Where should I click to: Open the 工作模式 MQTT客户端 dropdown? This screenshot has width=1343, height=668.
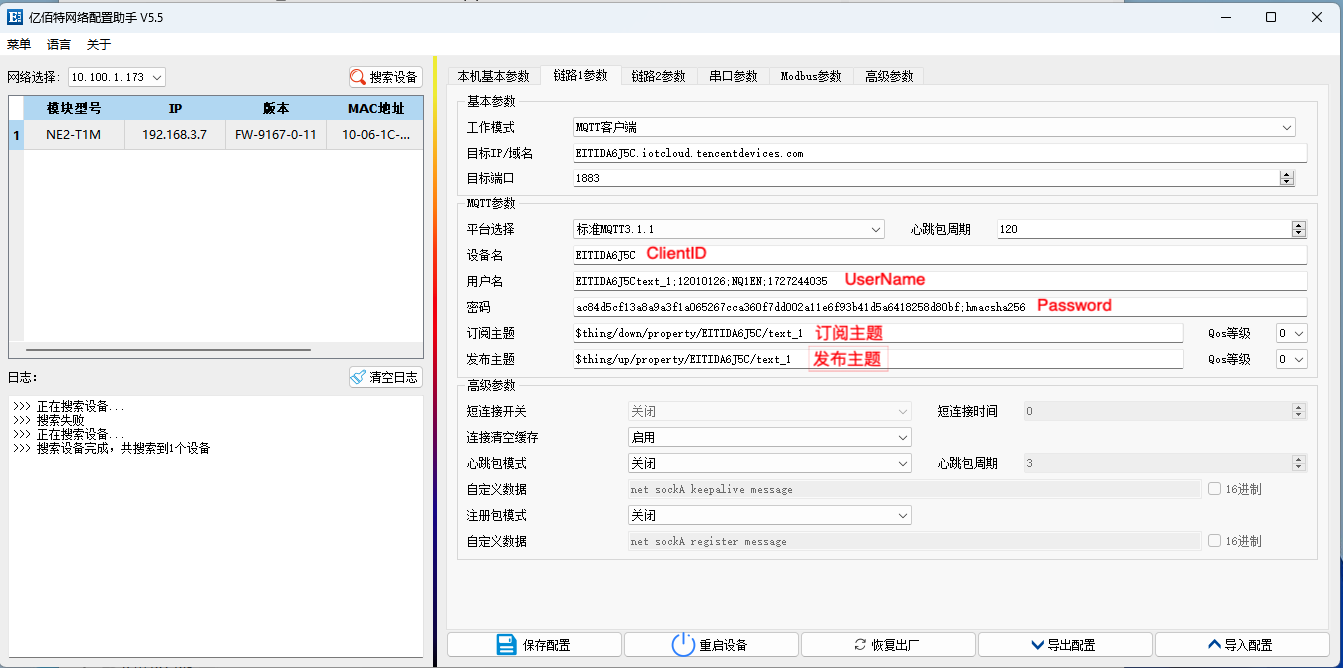[x=934, y=127]
